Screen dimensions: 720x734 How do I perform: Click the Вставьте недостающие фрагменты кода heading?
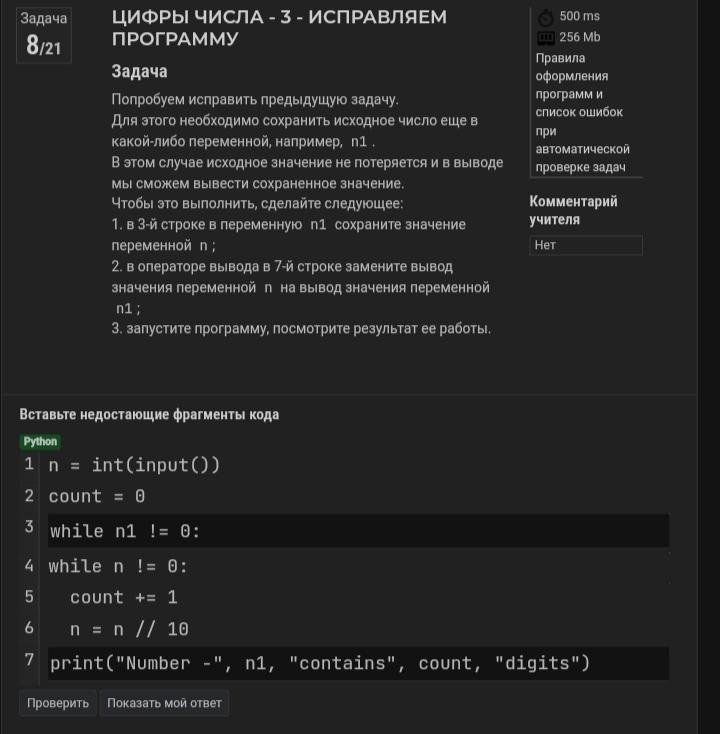149,414
